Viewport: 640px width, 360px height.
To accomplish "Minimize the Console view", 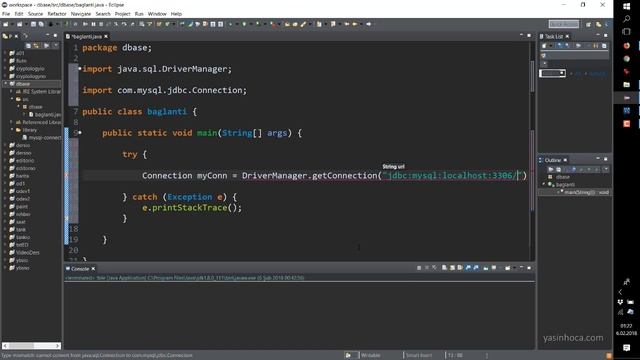I will point(521,268).
